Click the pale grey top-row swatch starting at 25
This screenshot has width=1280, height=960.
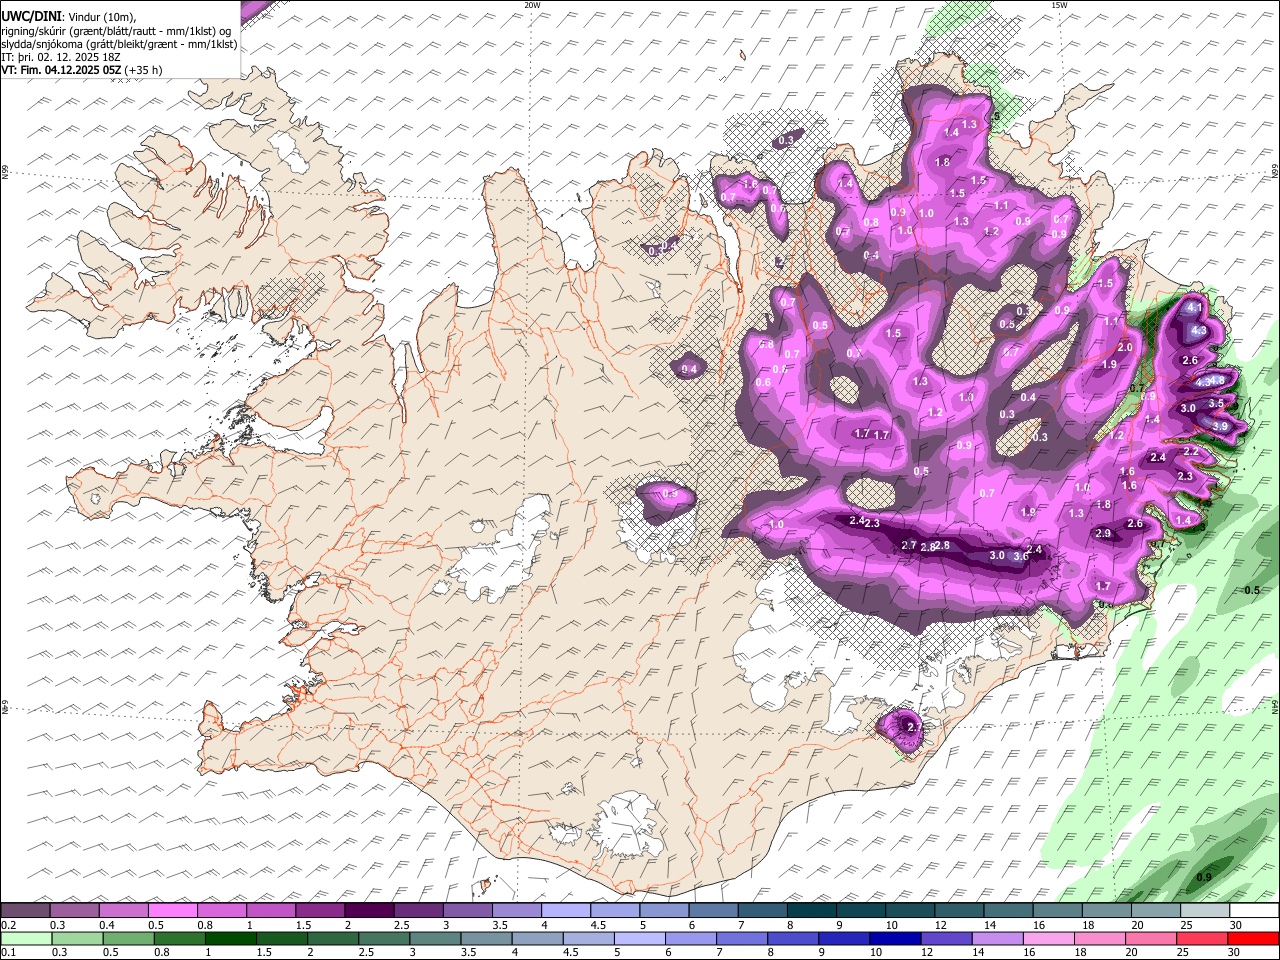pyautogui.click(x=1205, y=910)
